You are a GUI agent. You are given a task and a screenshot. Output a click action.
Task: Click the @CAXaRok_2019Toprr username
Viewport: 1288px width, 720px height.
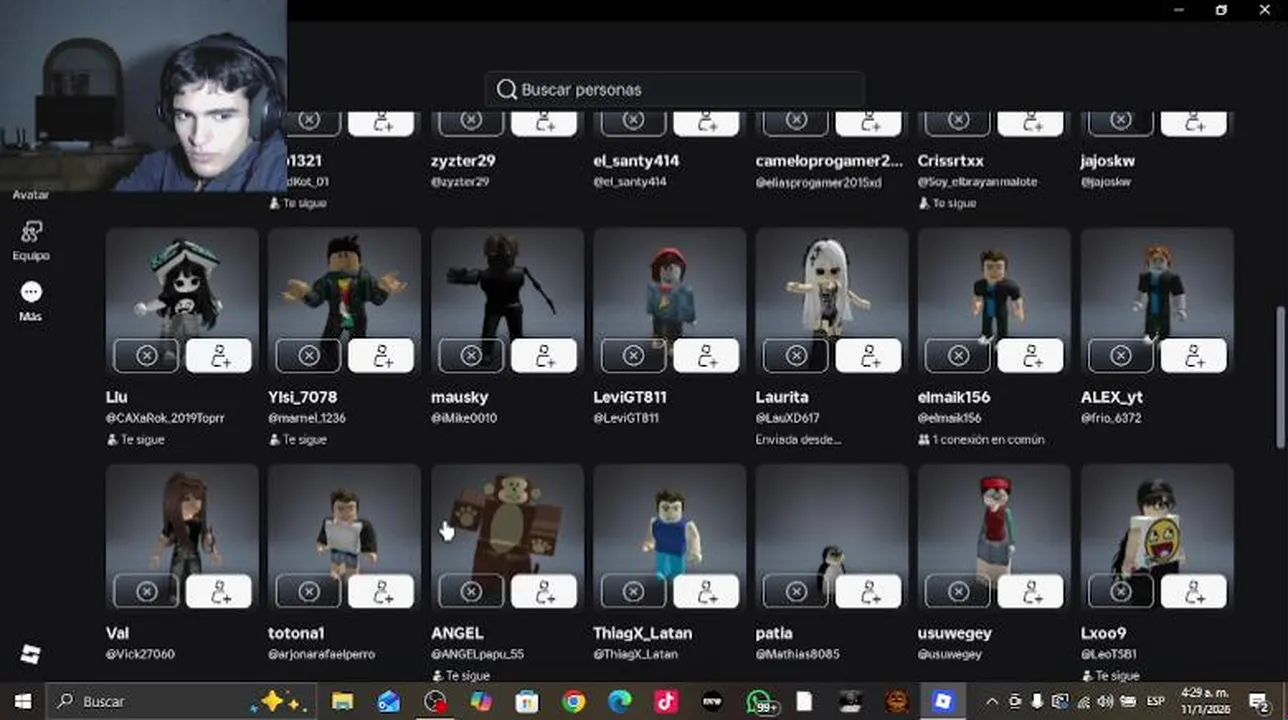165,418
